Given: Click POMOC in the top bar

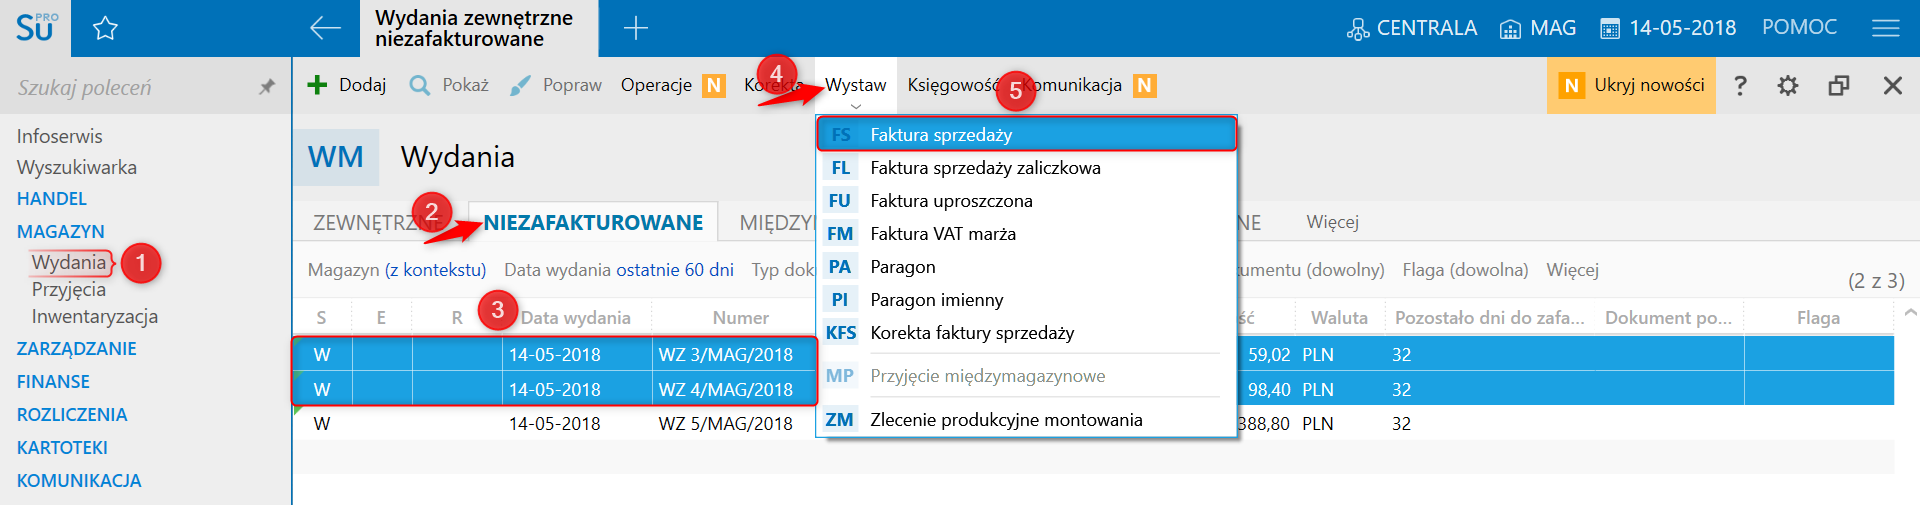Looking at the screenshot, I should tap(1799, 28).
